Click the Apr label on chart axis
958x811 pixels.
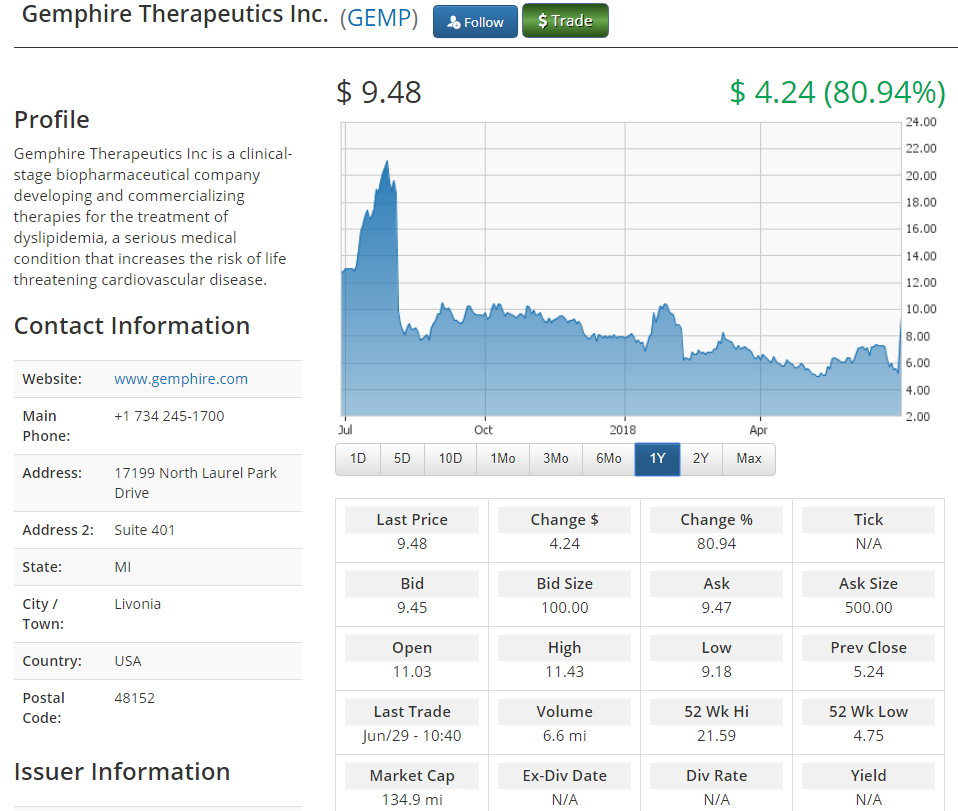click(x=758, y=430)
